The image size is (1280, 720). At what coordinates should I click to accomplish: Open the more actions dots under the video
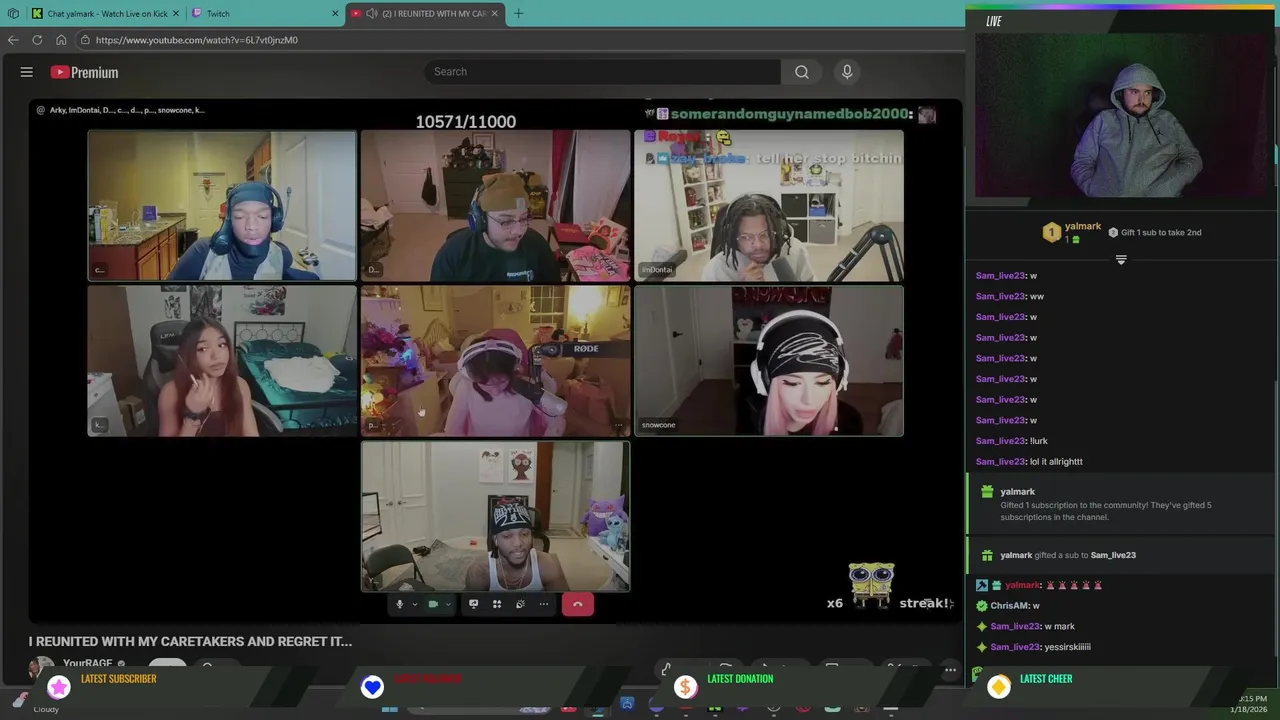pyautogui.click(x=950, y=669)
